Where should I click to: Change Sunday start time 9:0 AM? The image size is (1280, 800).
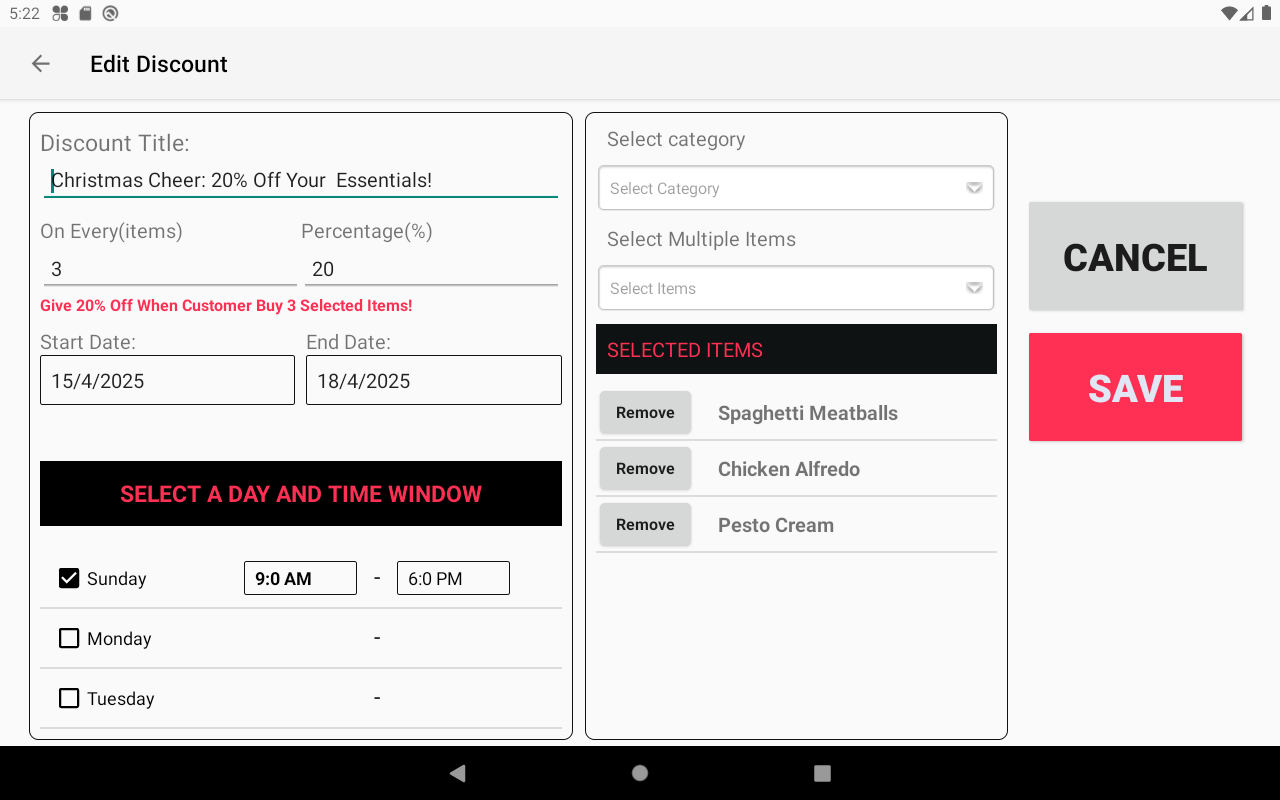pos(300,579)
